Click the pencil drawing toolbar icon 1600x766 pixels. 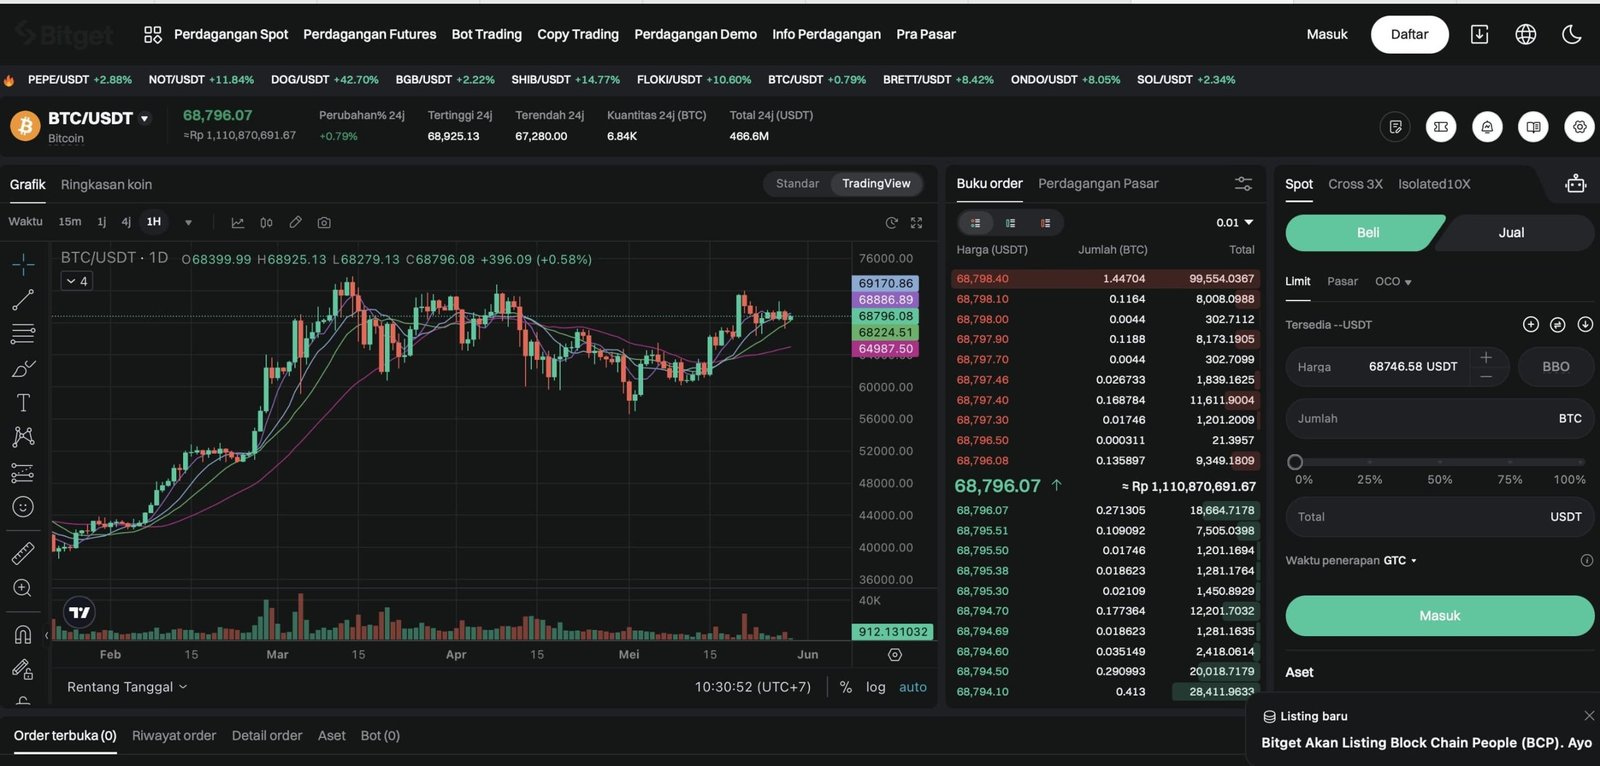click(x=295, y=222)
